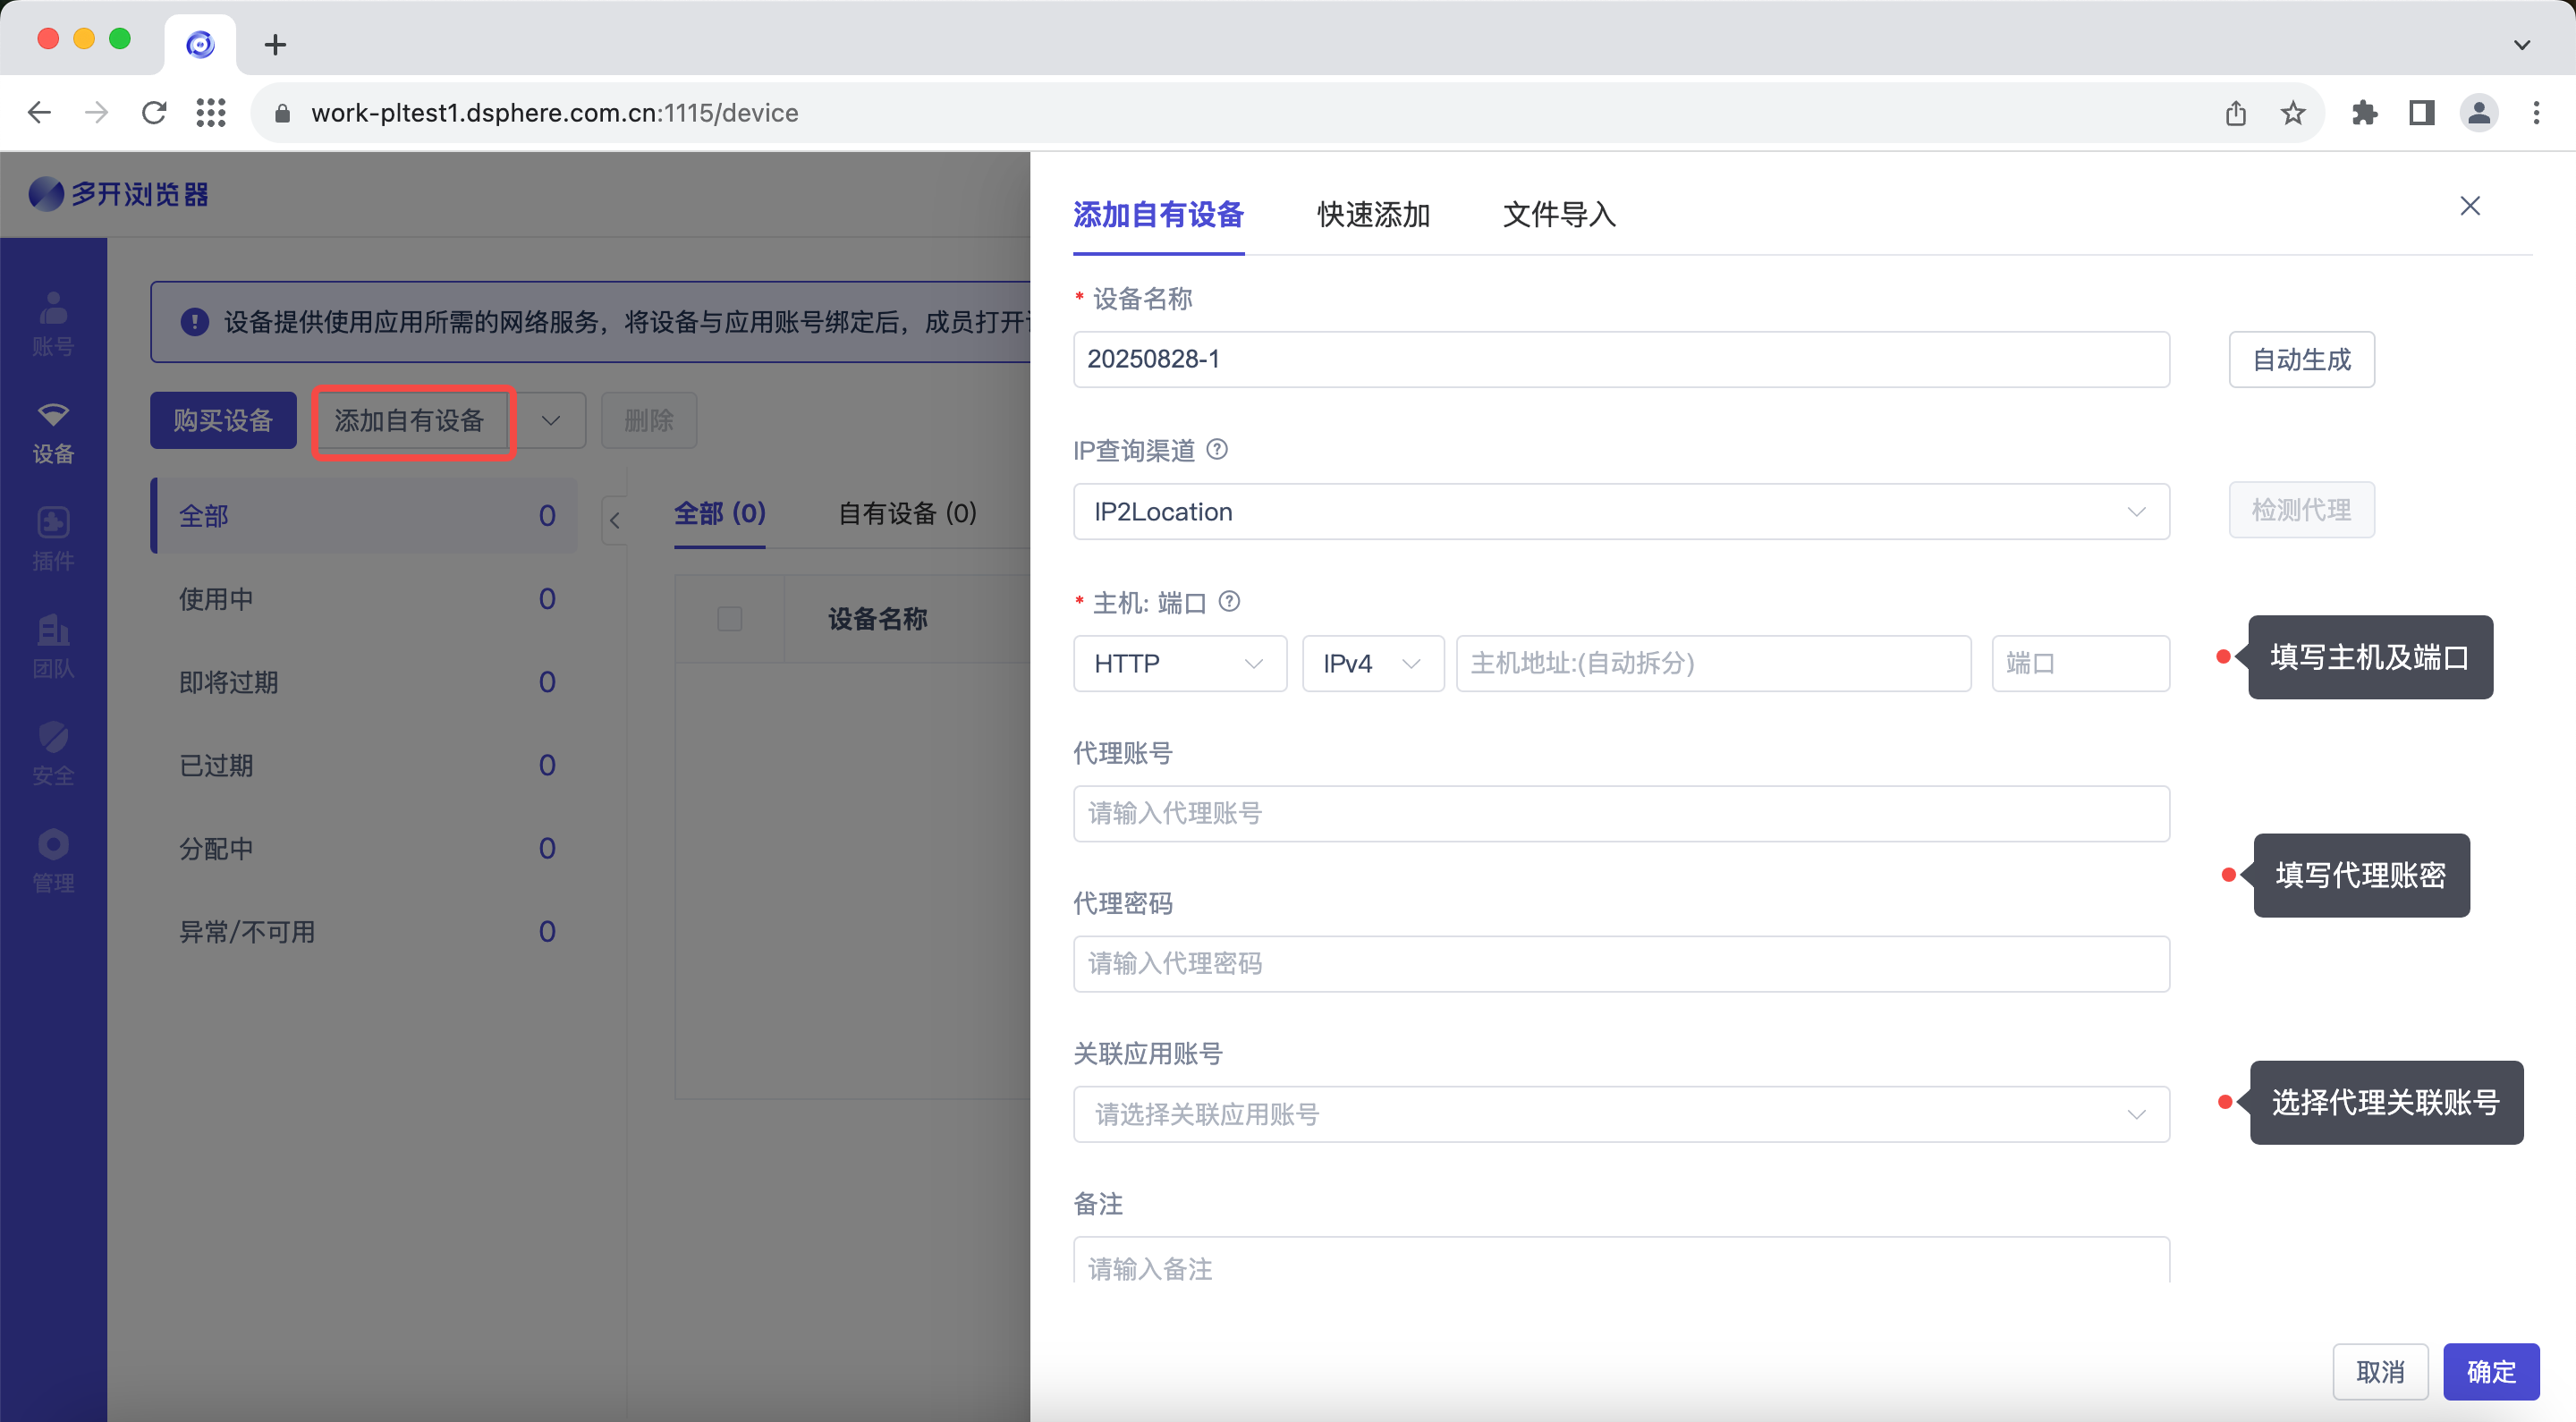Open the browser profile avatar
Viewport: 2576px width, 1422px height.
click(2479, 113)
